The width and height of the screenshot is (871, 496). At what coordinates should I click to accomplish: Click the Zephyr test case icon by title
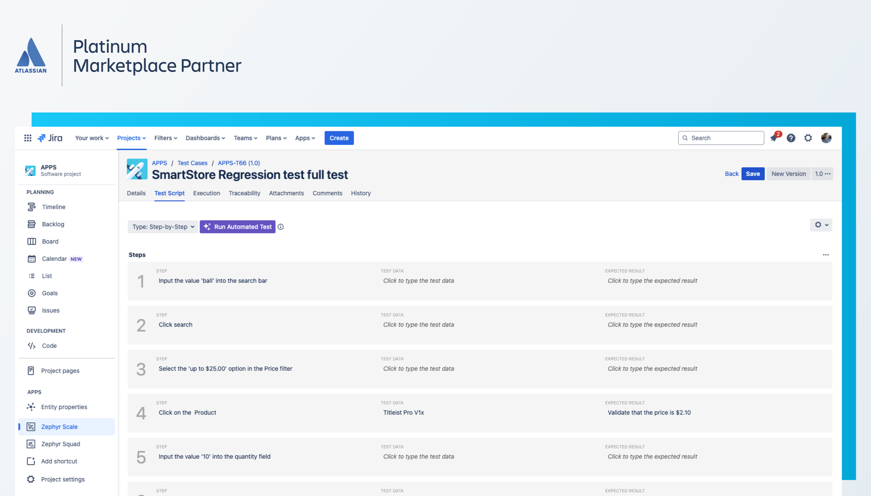point(137,169)
